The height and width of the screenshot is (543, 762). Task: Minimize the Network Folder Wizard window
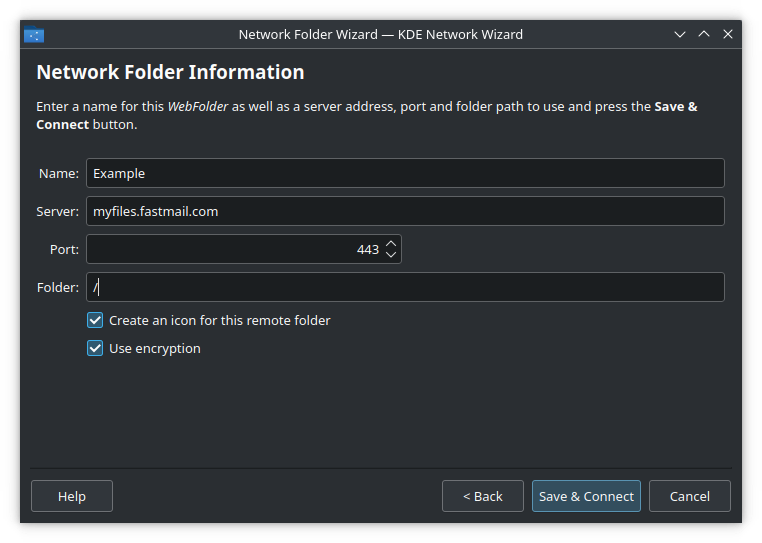(680, 34)
